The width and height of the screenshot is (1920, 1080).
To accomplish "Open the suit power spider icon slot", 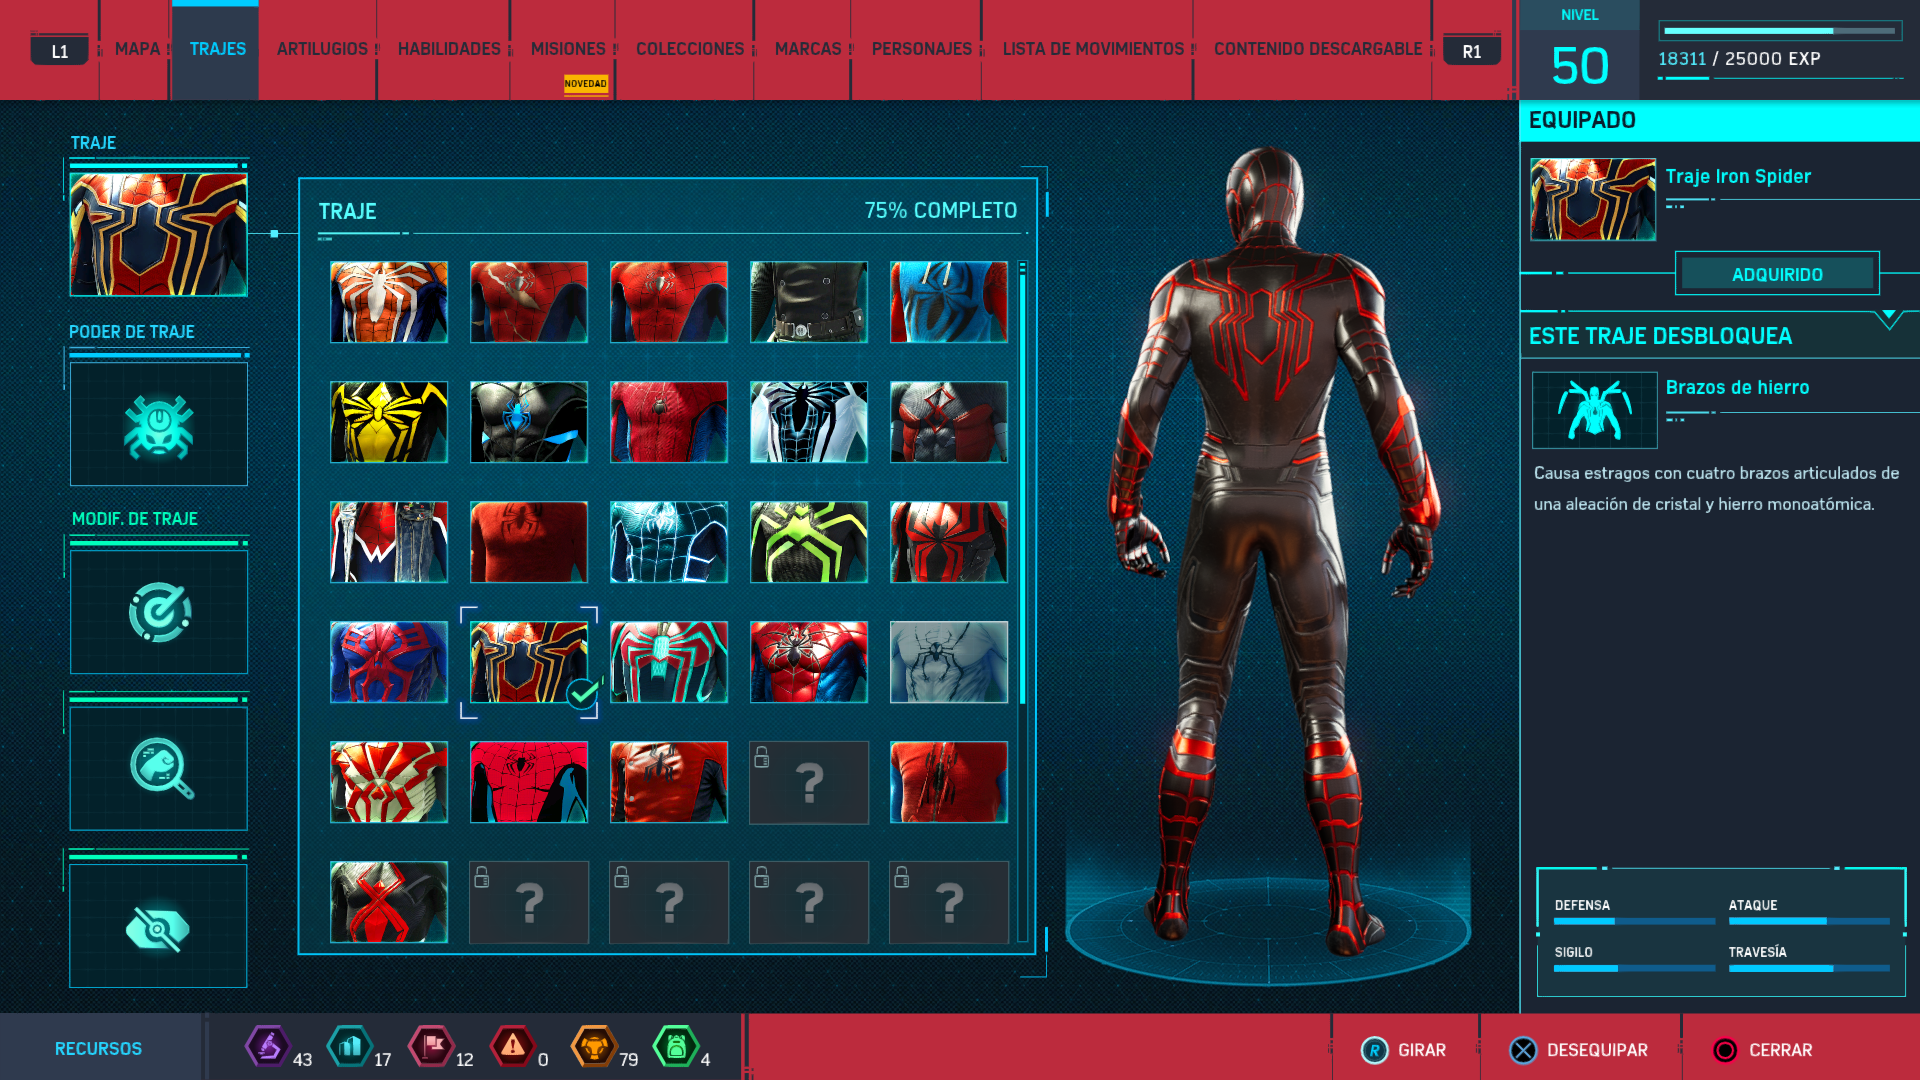I will tap(159, 425).
